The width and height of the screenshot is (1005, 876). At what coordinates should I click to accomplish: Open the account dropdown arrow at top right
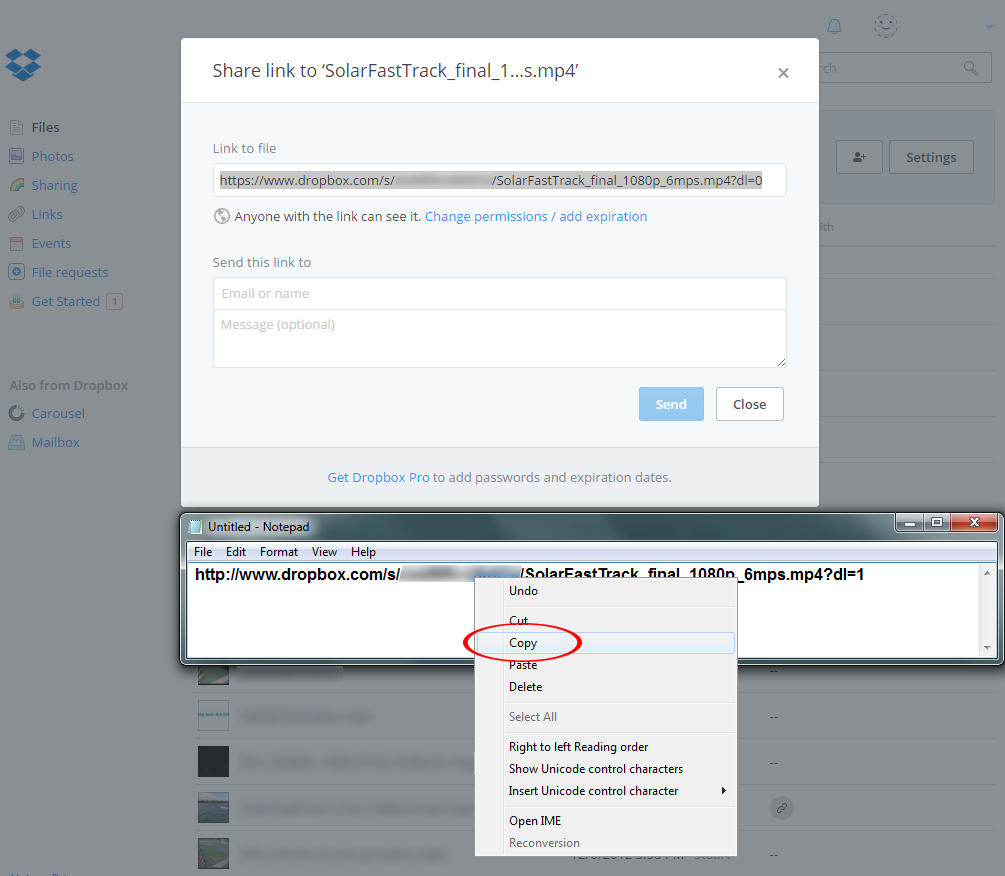[989, 27]
